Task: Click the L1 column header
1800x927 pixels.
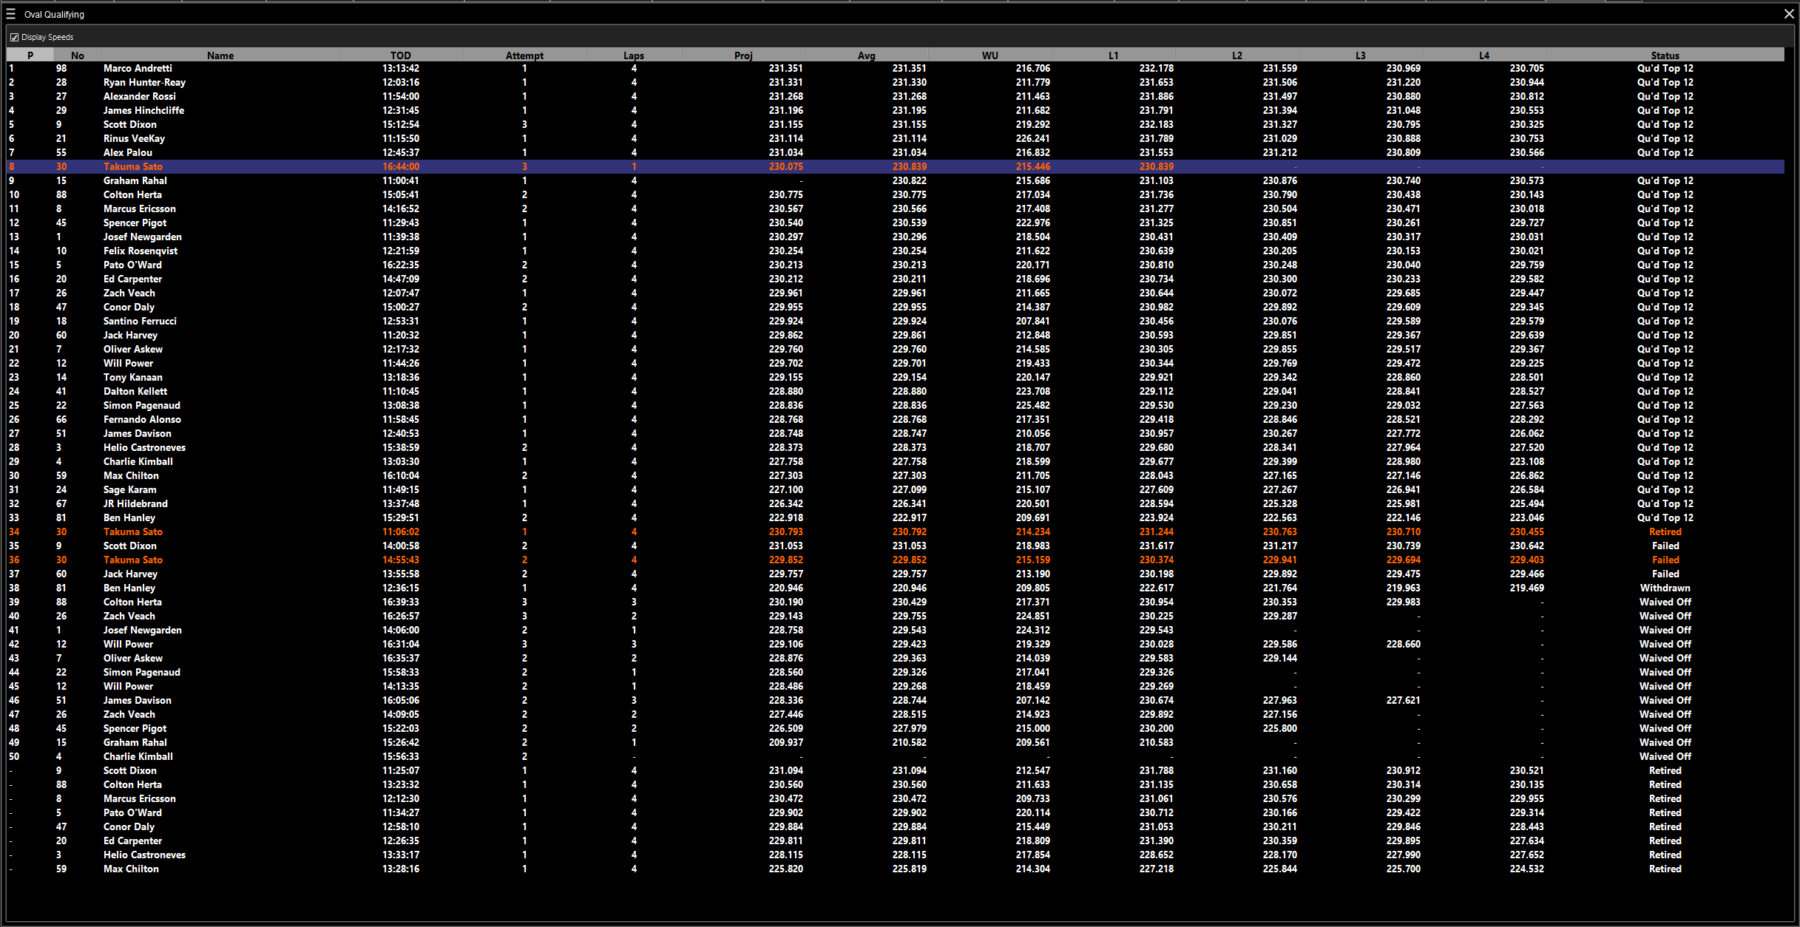Action: [1113, 56]
